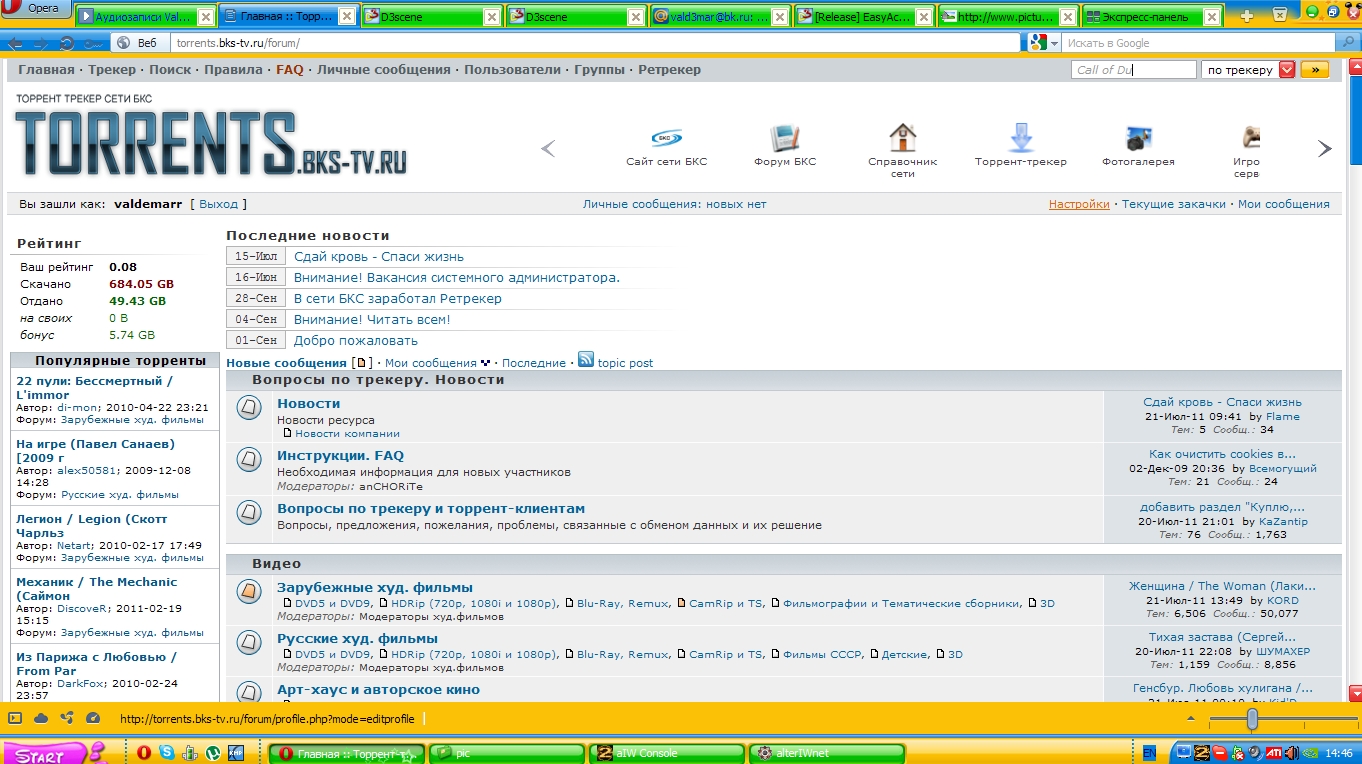Image resolution: width=1362 pixels, height=764 pixels.
Task: Open Ретрекер in the site navigation
Action: (x=670, y=70)
